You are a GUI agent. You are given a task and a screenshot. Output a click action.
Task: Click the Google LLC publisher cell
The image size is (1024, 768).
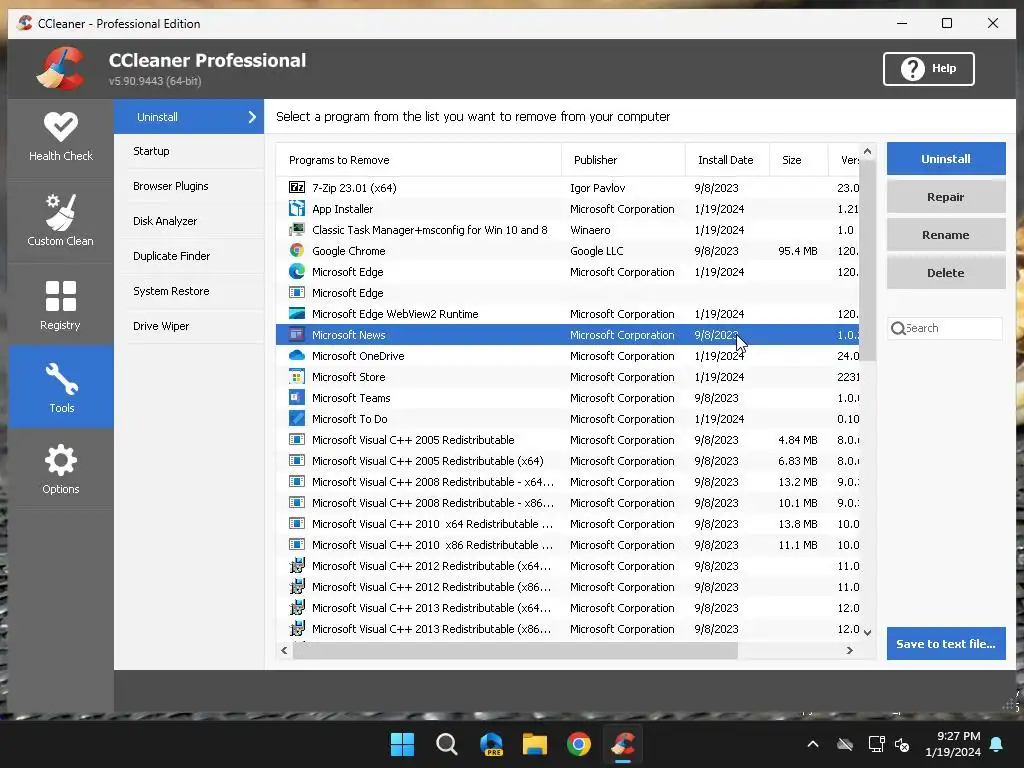(597, 251)
